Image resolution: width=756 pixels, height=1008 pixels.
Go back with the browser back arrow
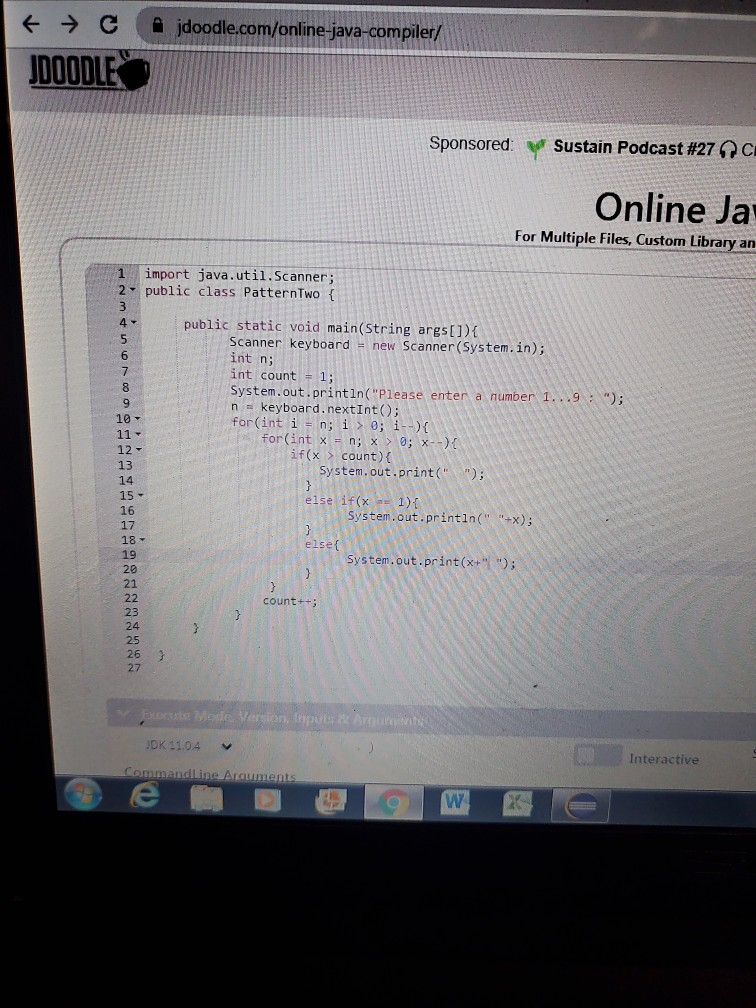click(x=31, y=24)
